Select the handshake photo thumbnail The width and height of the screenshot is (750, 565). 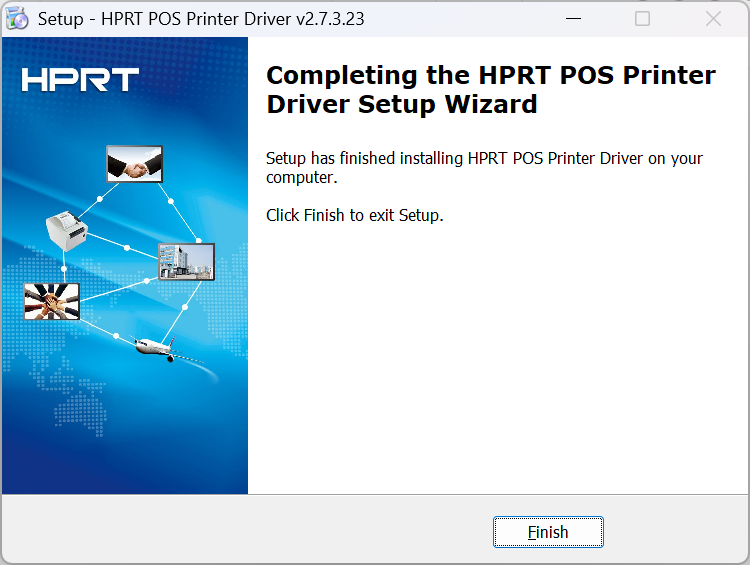click(134, 164)
